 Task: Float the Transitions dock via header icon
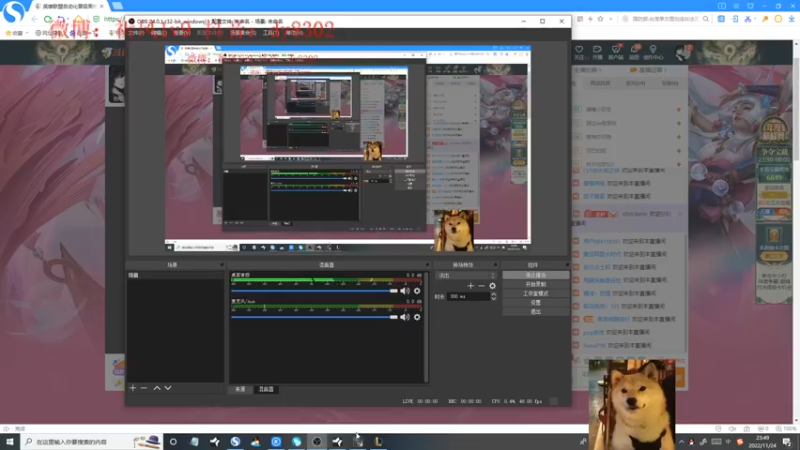[x=495, y=265]
